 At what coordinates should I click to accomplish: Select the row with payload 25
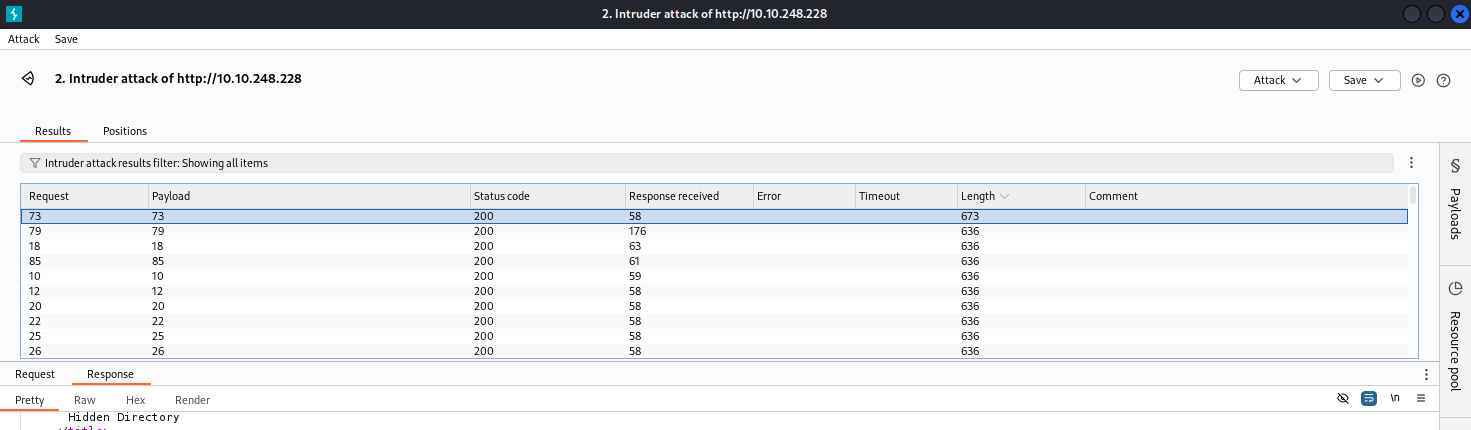[714, 336]
